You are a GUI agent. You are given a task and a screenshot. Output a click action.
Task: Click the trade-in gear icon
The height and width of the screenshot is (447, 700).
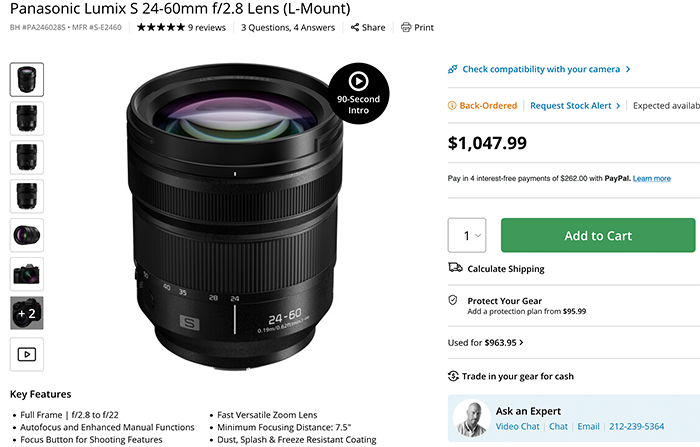pos(453,375)
